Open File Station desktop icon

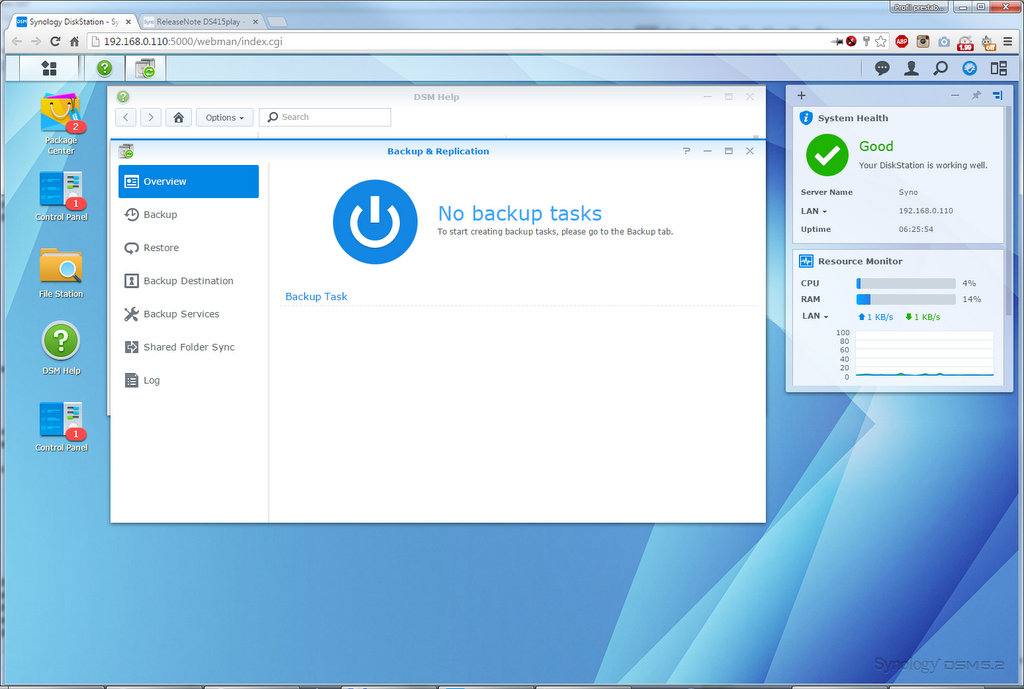click(61, 273)
